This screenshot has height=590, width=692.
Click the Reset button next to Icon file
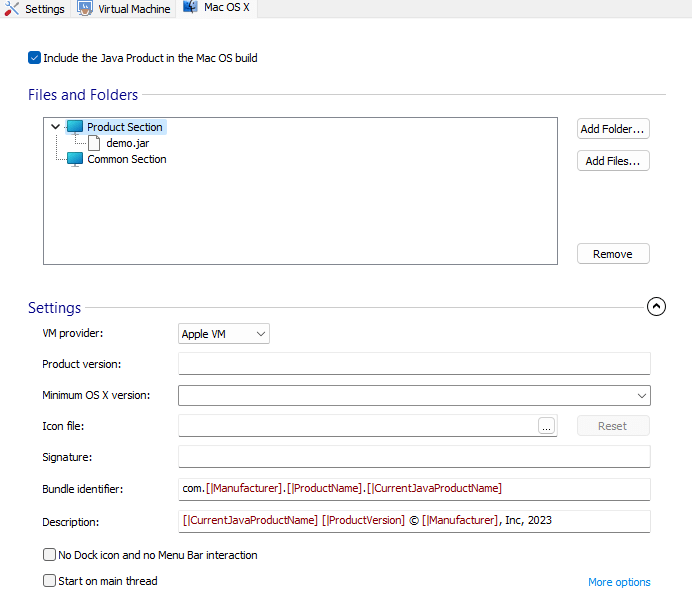point(613,426)
